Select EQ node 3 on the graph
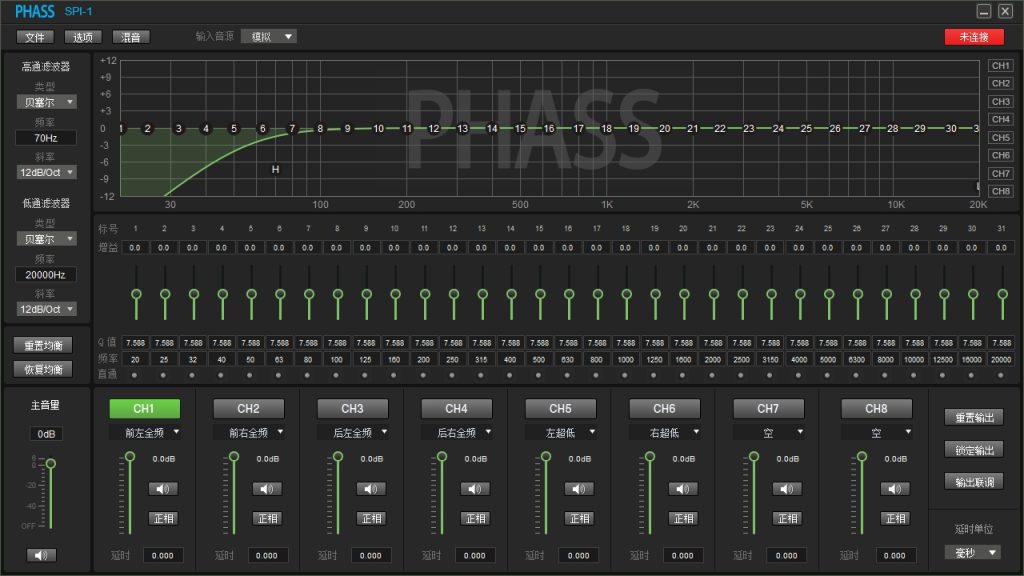This screenshot has width=1024, height=576. click(179, 129)
